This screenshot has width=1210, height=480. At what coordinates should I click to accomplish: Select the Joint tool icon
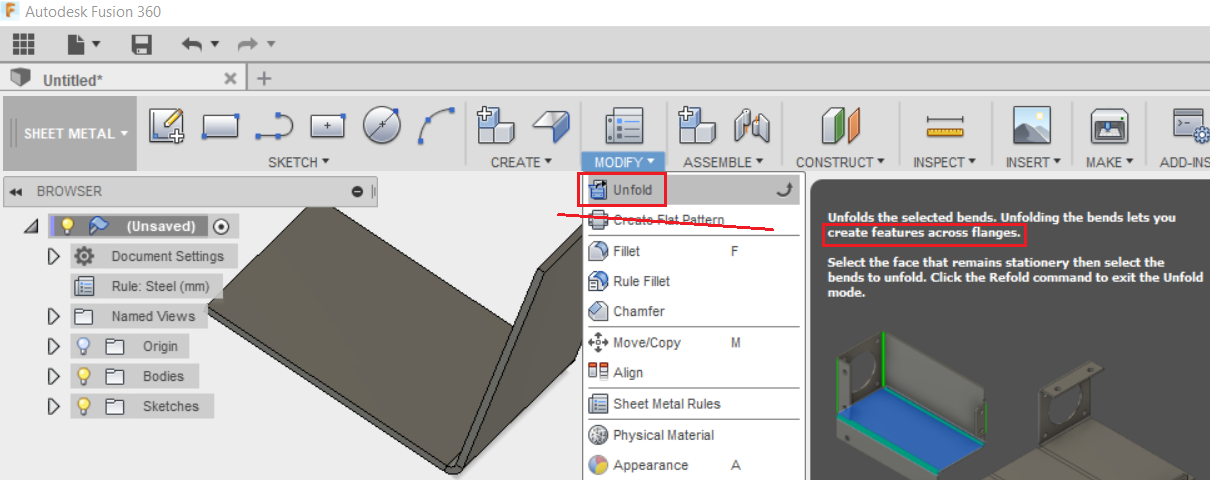(751, 126)
